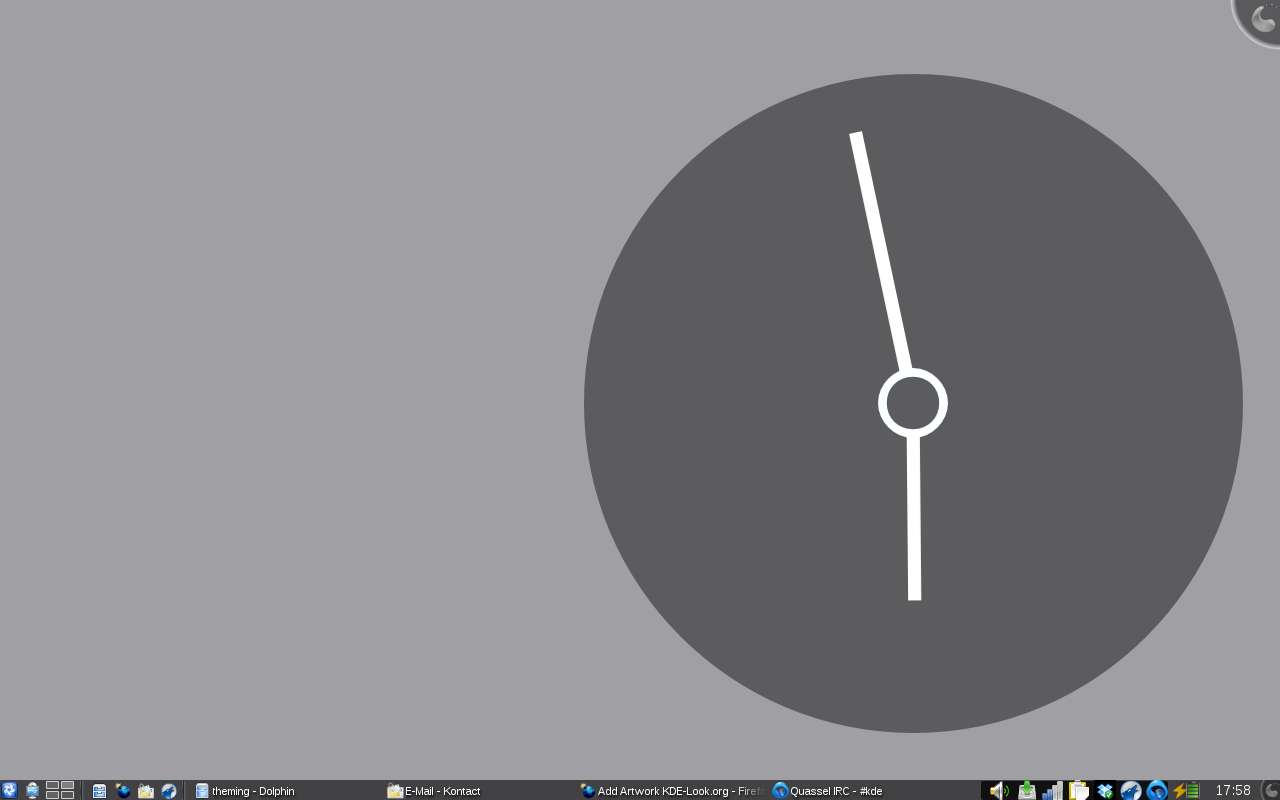
Task: Switch to theming - Dolphin window
Action: (287, 791)
